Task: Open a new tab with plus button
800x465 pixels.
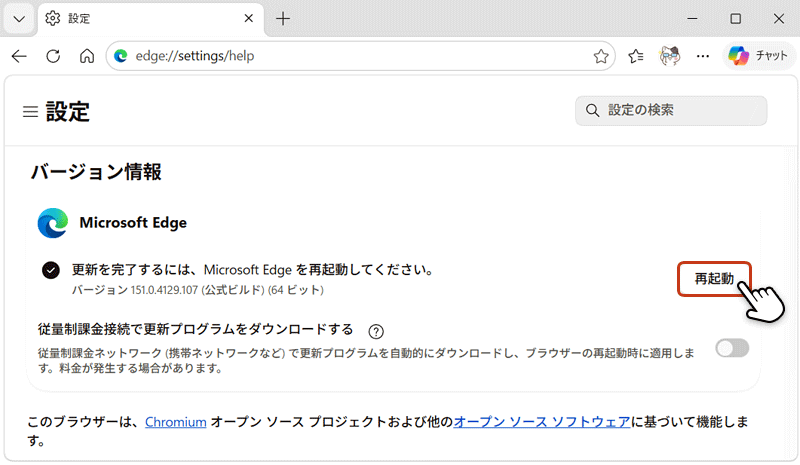Action: [283, 19]
